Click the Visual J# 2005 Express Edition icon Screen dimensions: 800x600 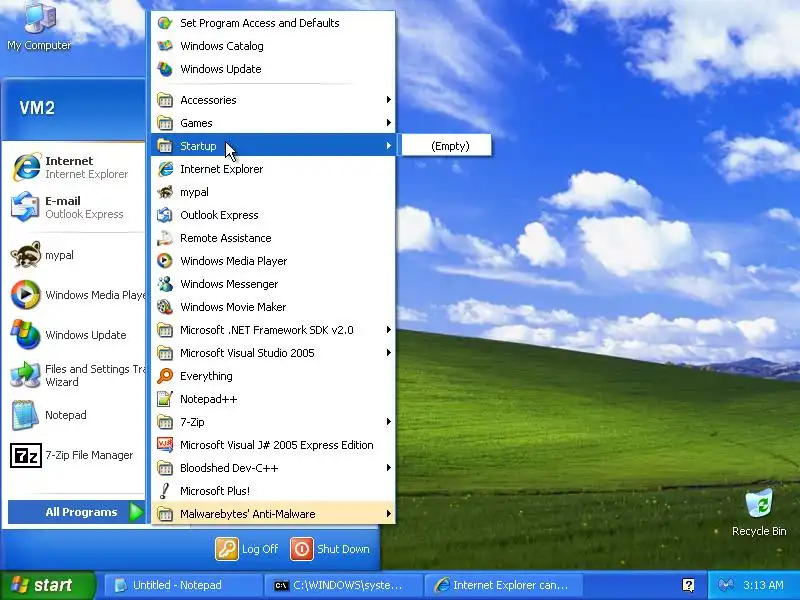pos(165,445)
